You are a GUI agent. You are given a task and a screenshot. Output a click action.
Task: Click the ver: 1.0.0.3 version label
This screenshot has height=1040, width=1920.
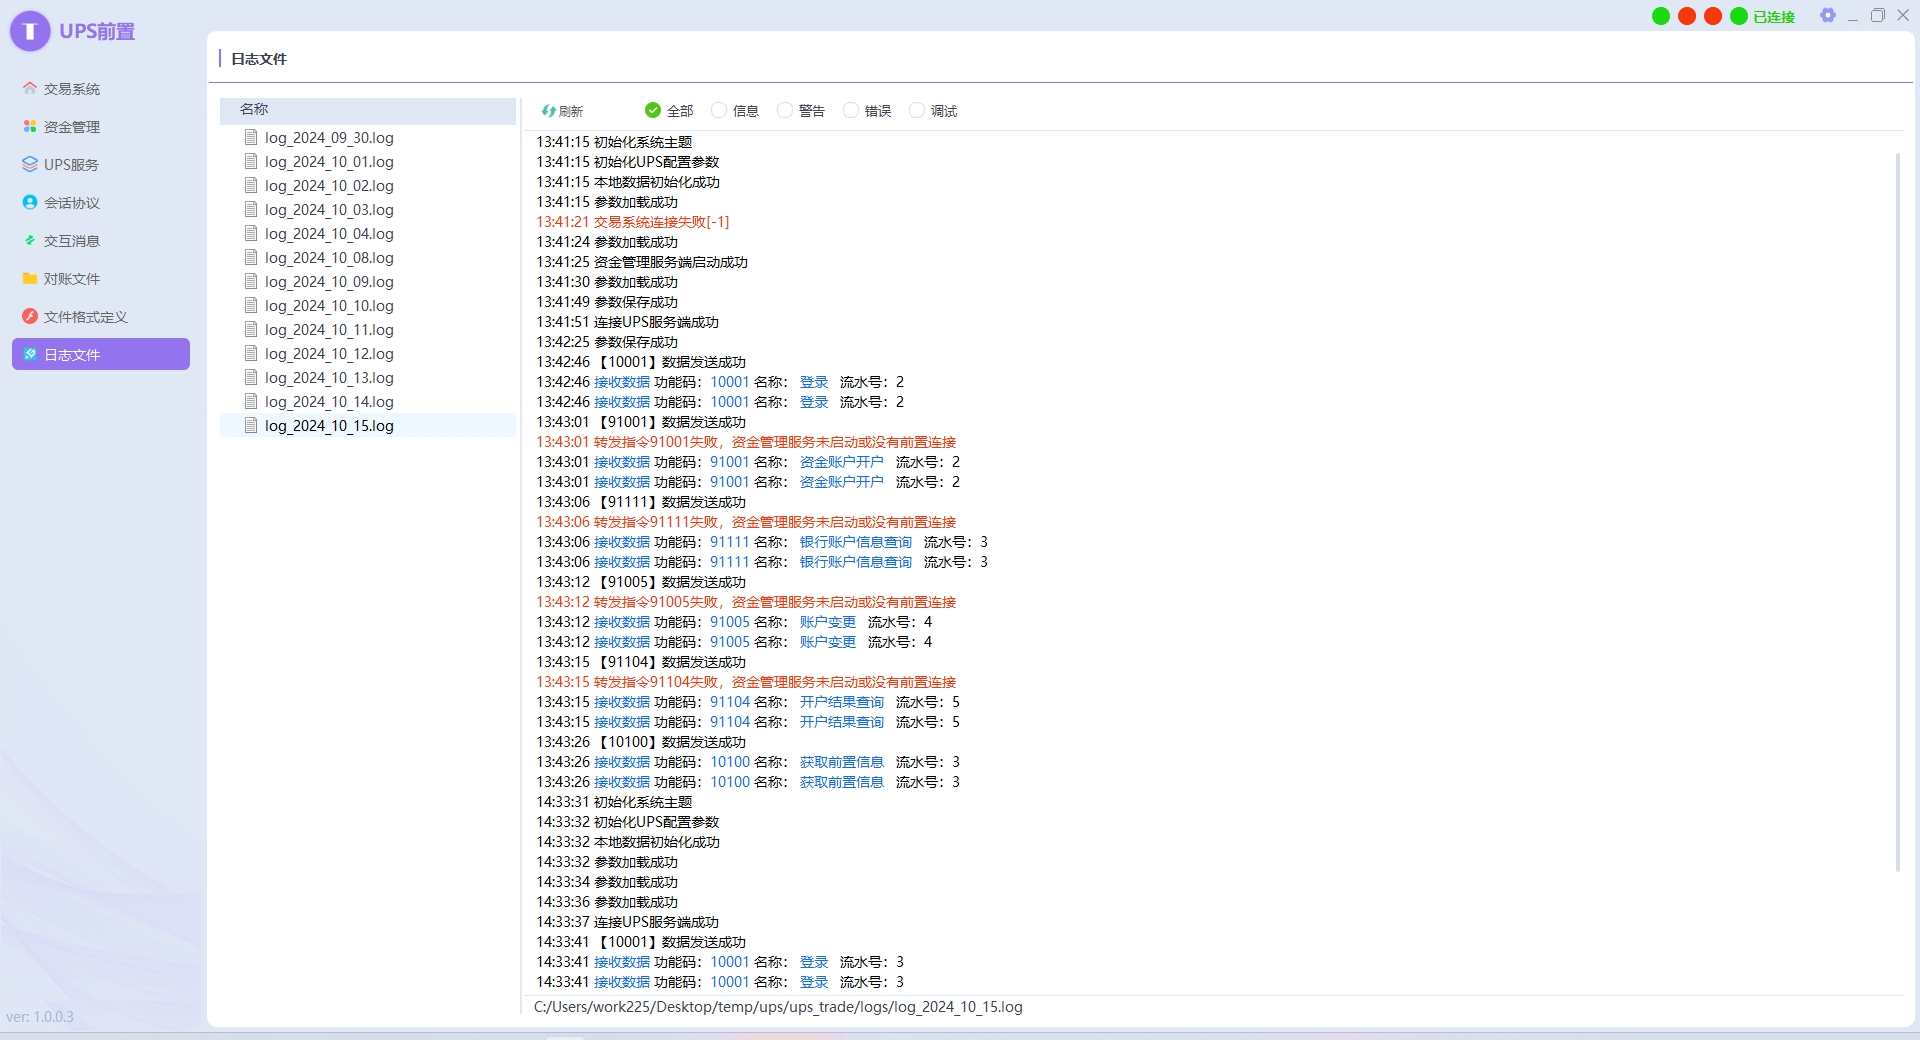point(40,1017)
